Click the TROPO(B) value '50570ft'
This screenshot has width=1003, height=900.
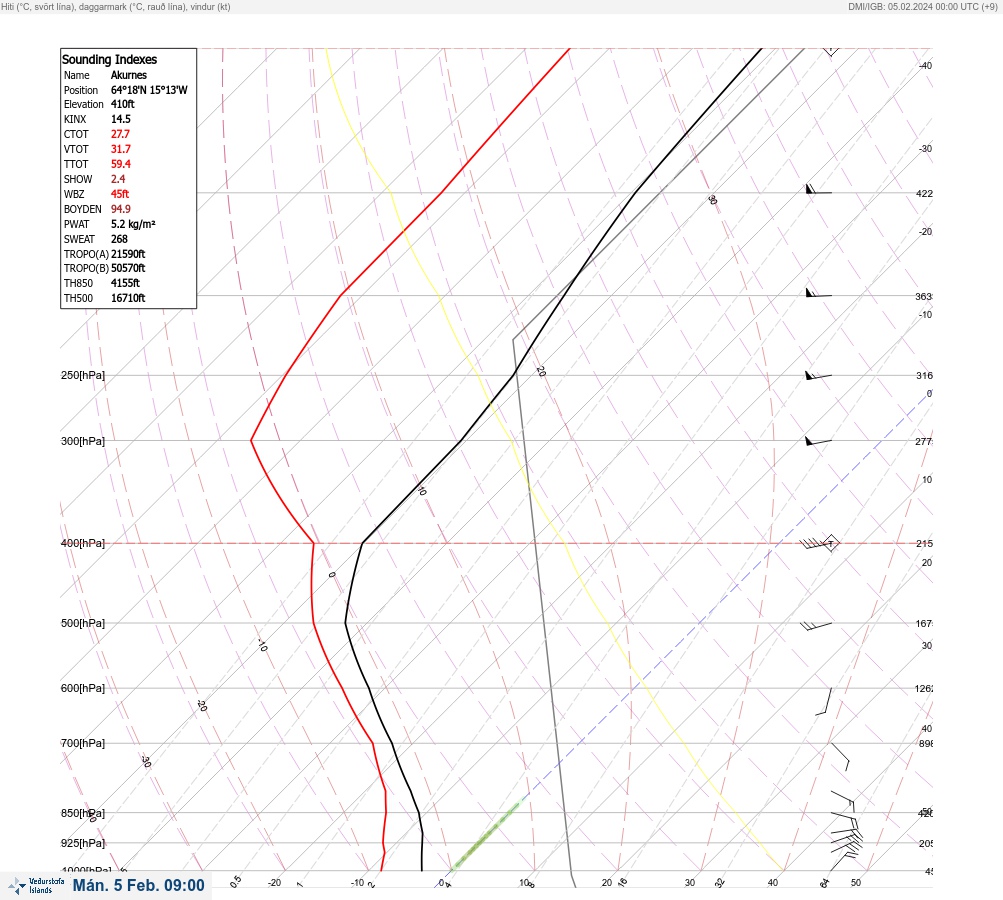[x=128, y=268]
